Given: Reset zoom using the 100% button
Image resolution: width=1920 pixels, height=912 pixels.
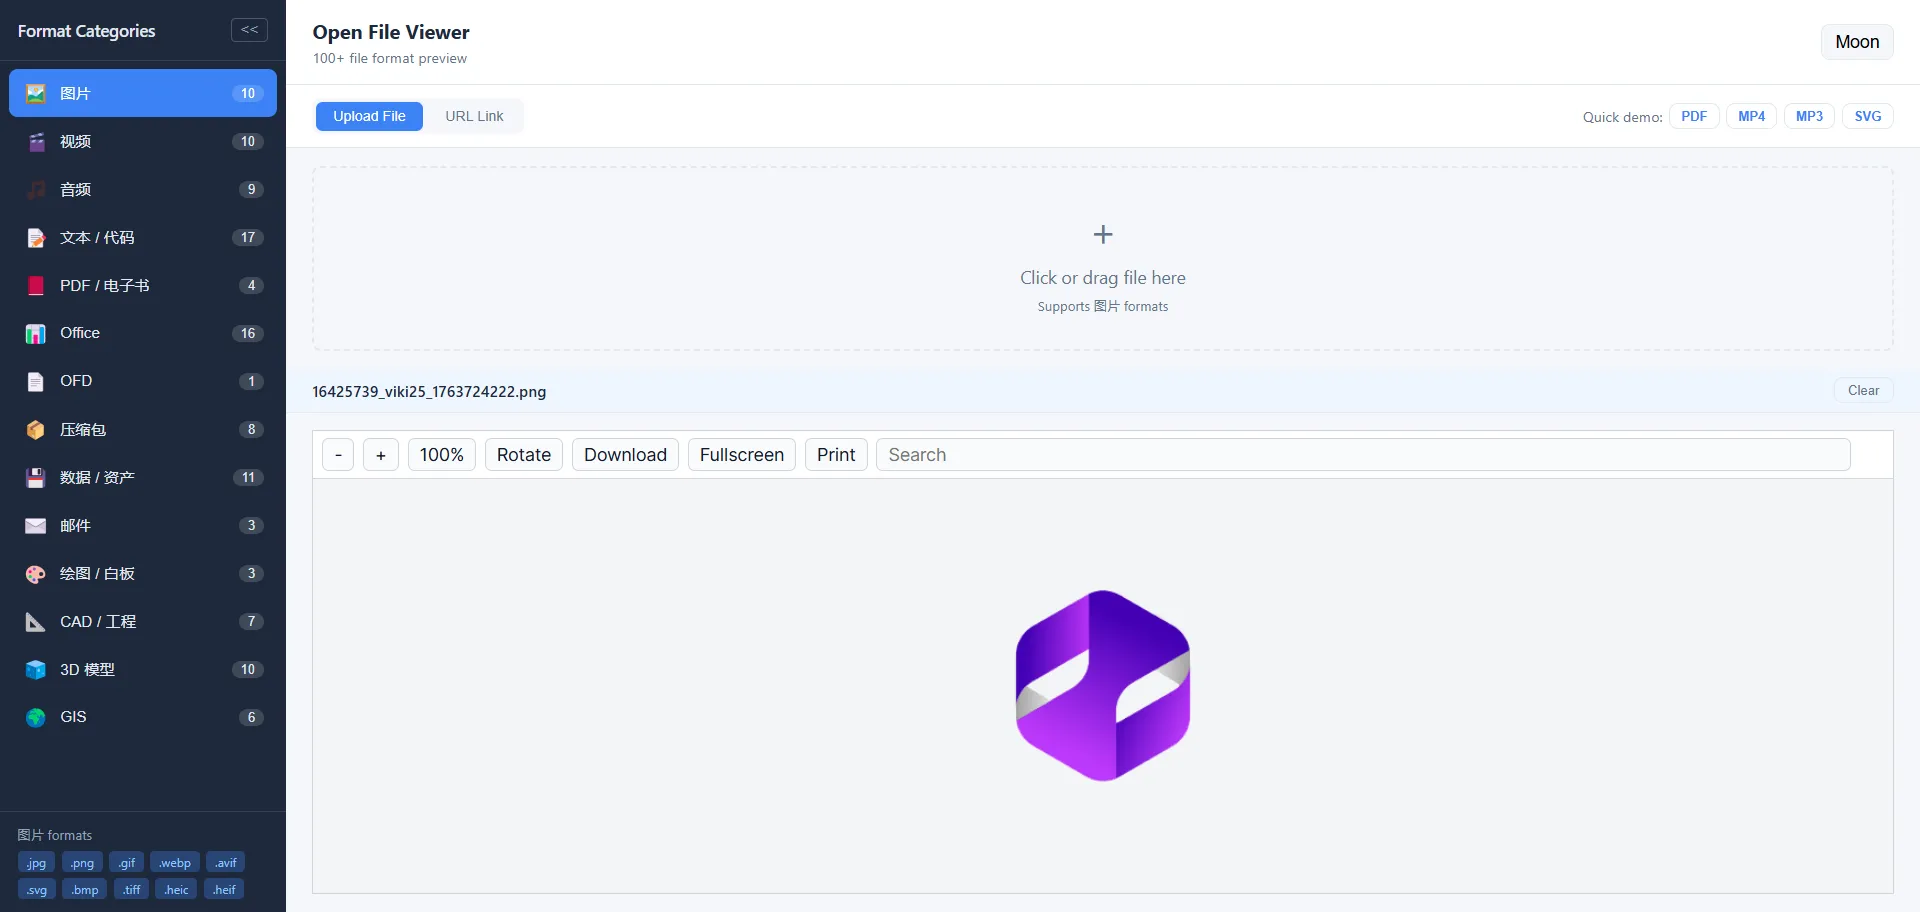Looking at the screenshot, I should pyautogui.click(x=442, y=454).
